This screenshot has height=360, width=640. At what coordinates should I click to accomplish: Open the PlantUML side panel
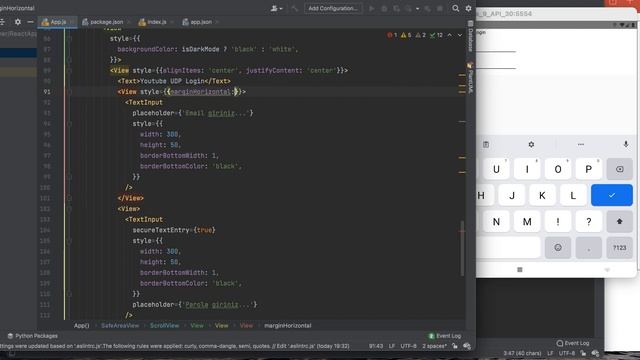click(x=470, y=78)
